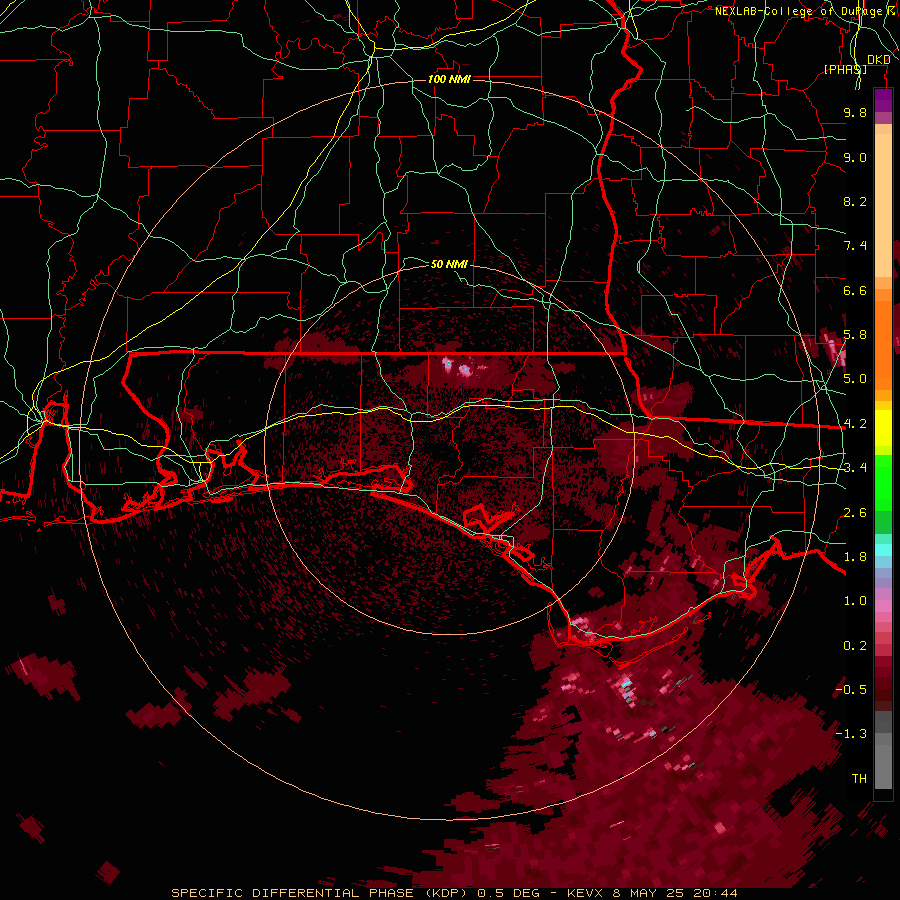Click the "TH" threshold label on the scale
The height and width of the screenshot is (900, 900).
pyautogui.click(x=859, y=779)
